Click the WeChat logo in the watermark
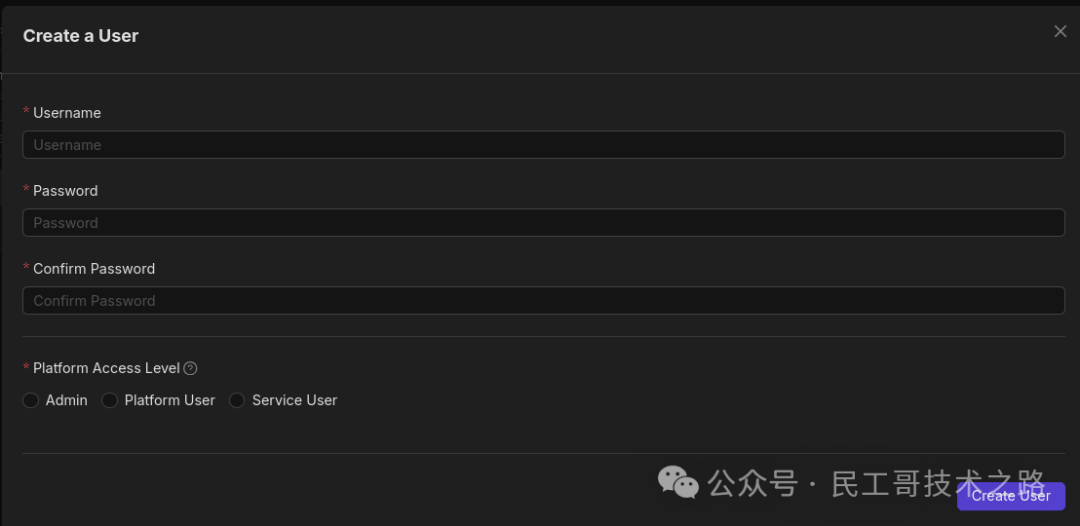1080x526 pixels. point(678,483)
